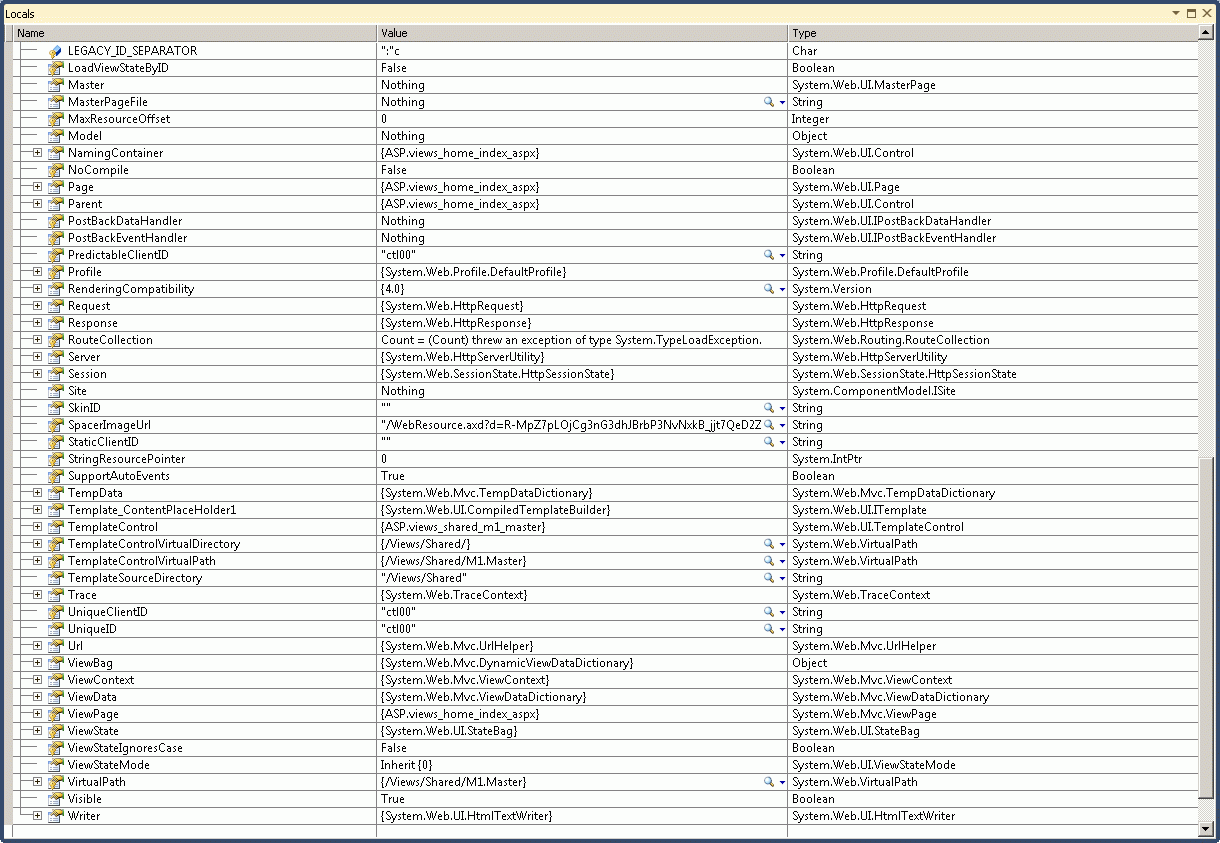1220x843 pixels.
Task: Open text visualizer for UniqueID value
Action: [769, 629]
